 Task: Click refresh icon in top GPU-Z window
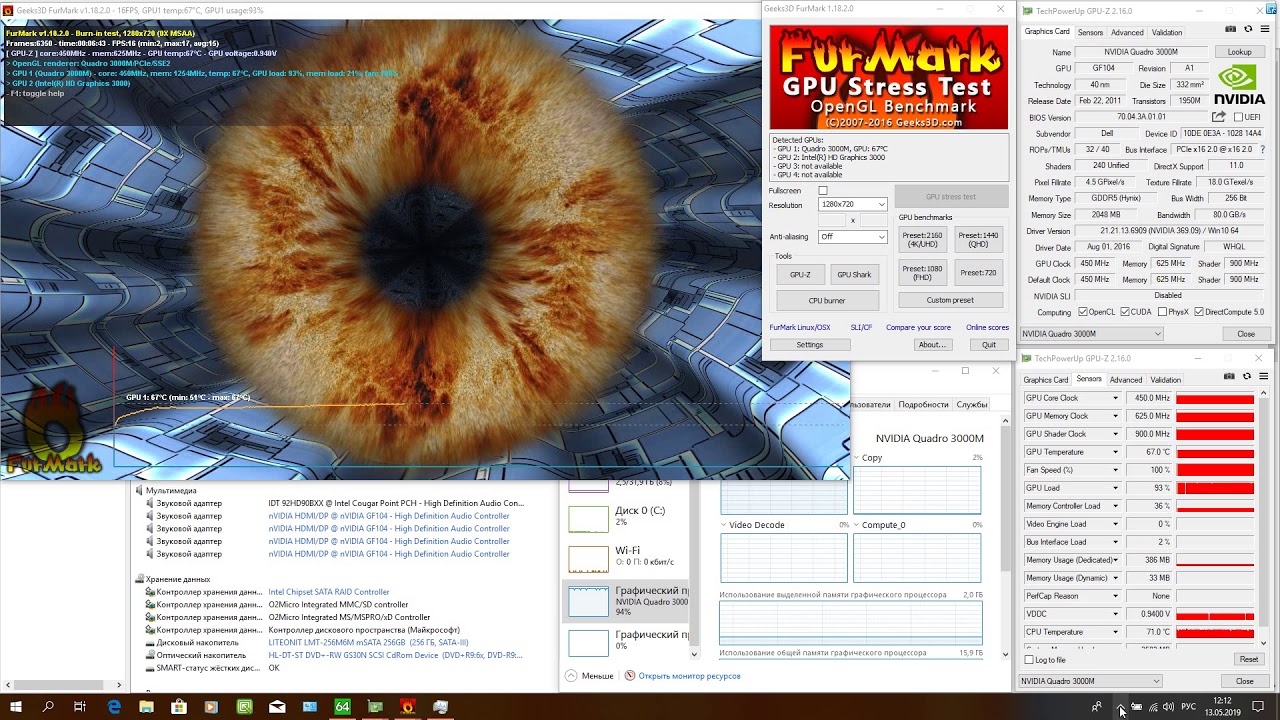click(x=1246, y=30)
